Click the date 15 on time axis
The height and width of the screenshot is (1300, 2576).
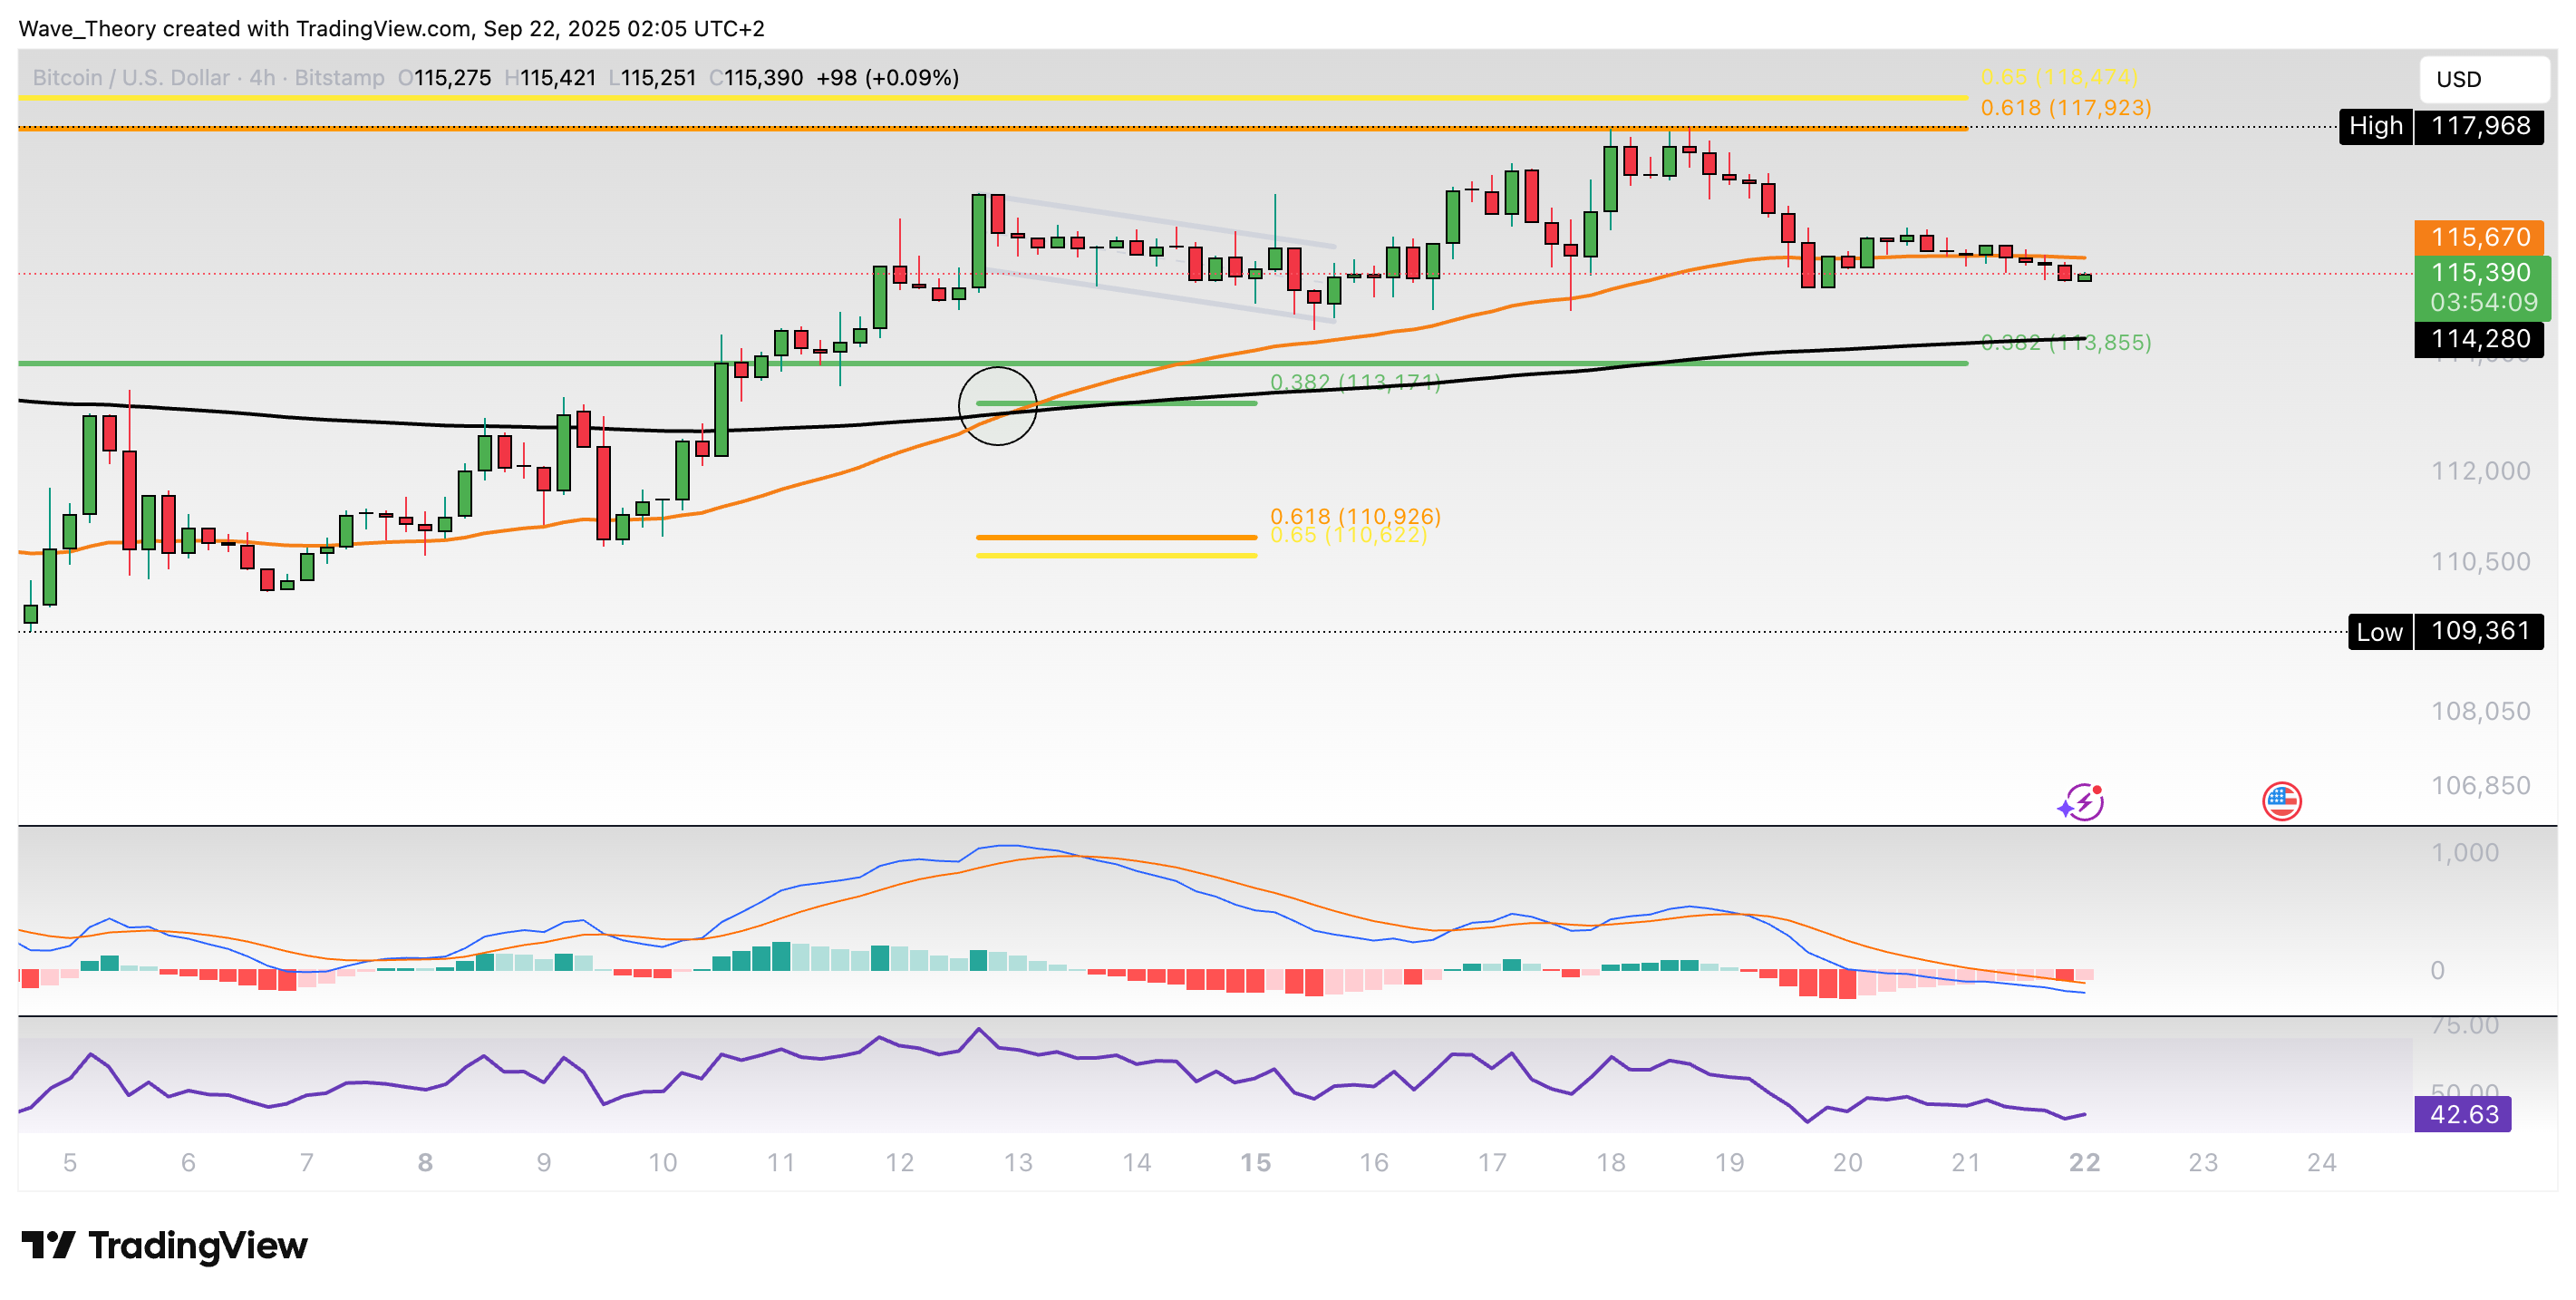1255,1162
